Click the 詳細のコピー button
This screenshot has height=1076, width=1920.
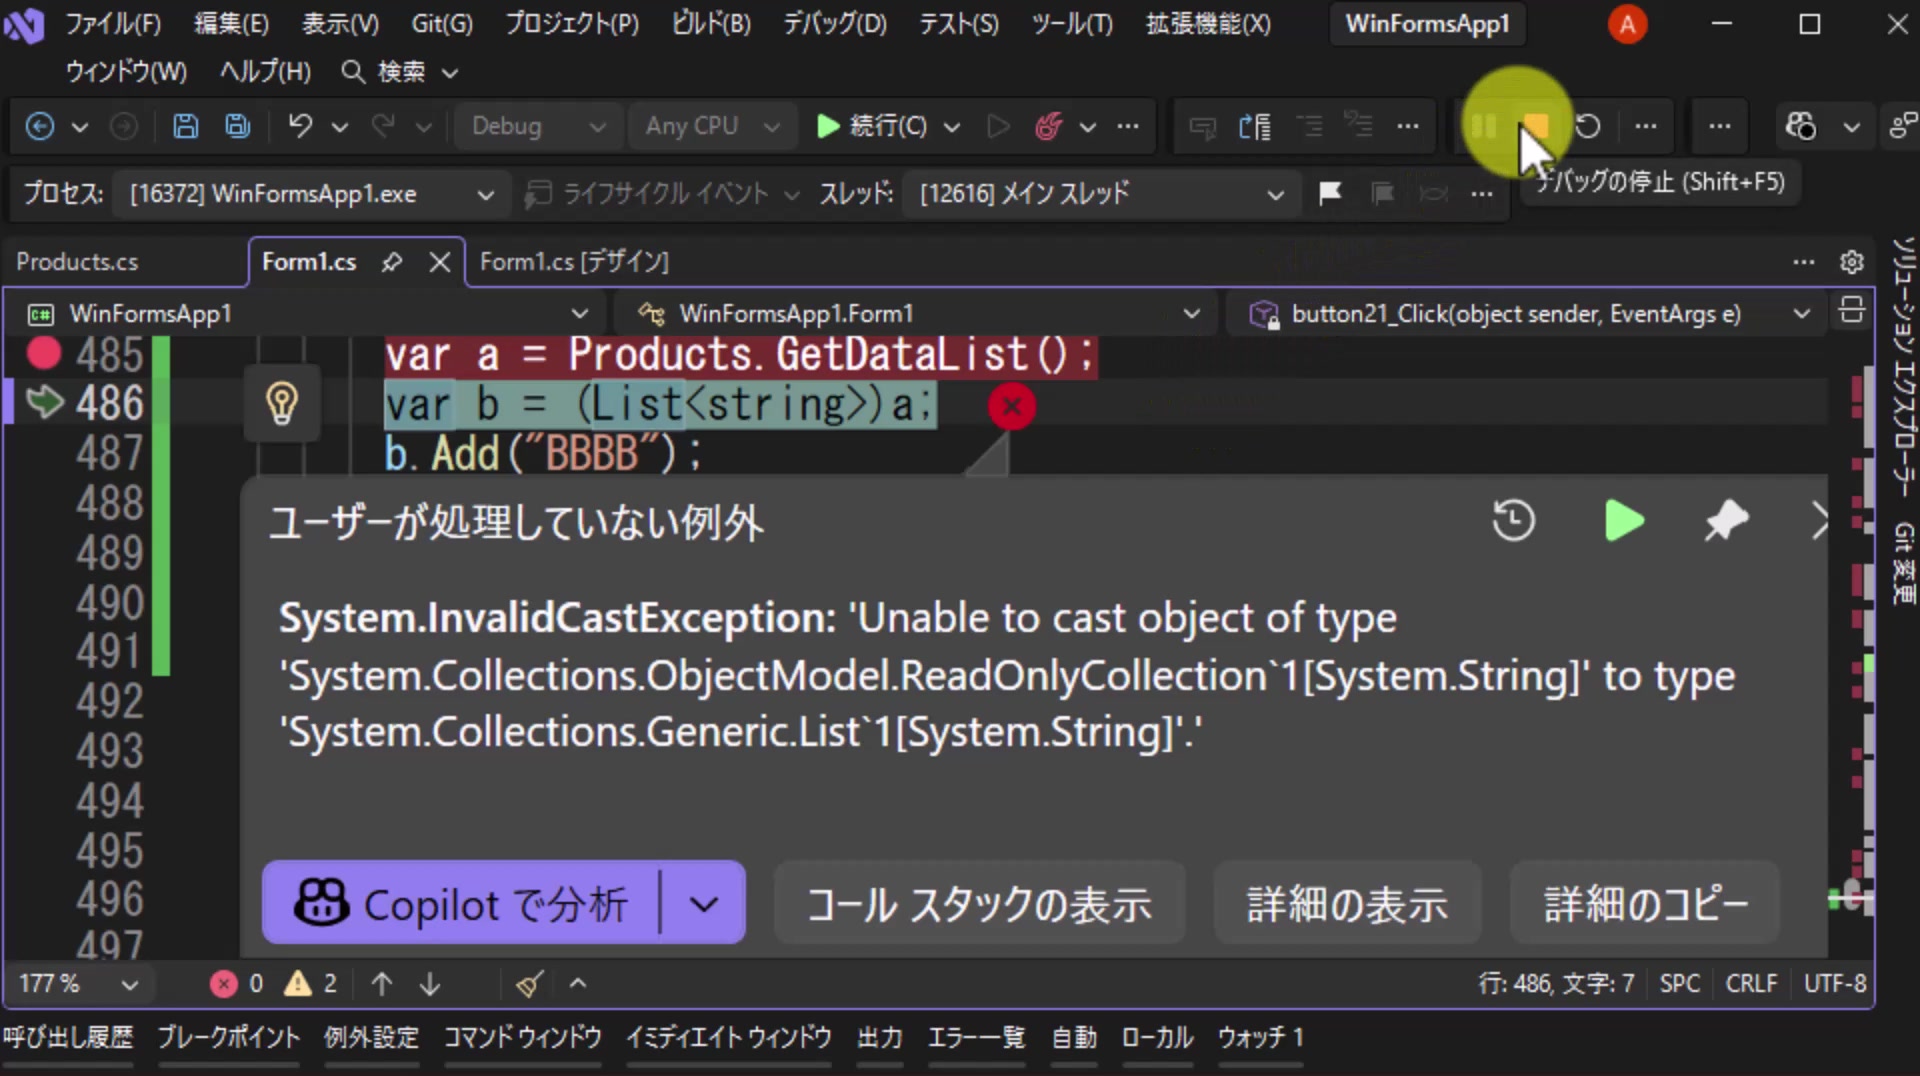point(1645,904)
